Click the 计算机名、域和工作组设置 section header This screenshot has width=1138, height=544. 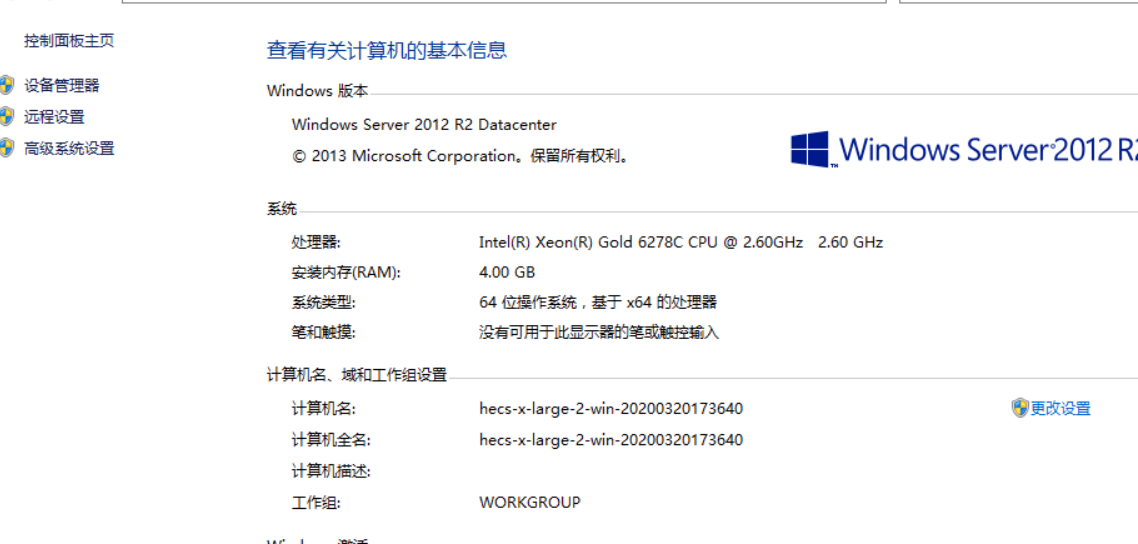coord(357,375)
